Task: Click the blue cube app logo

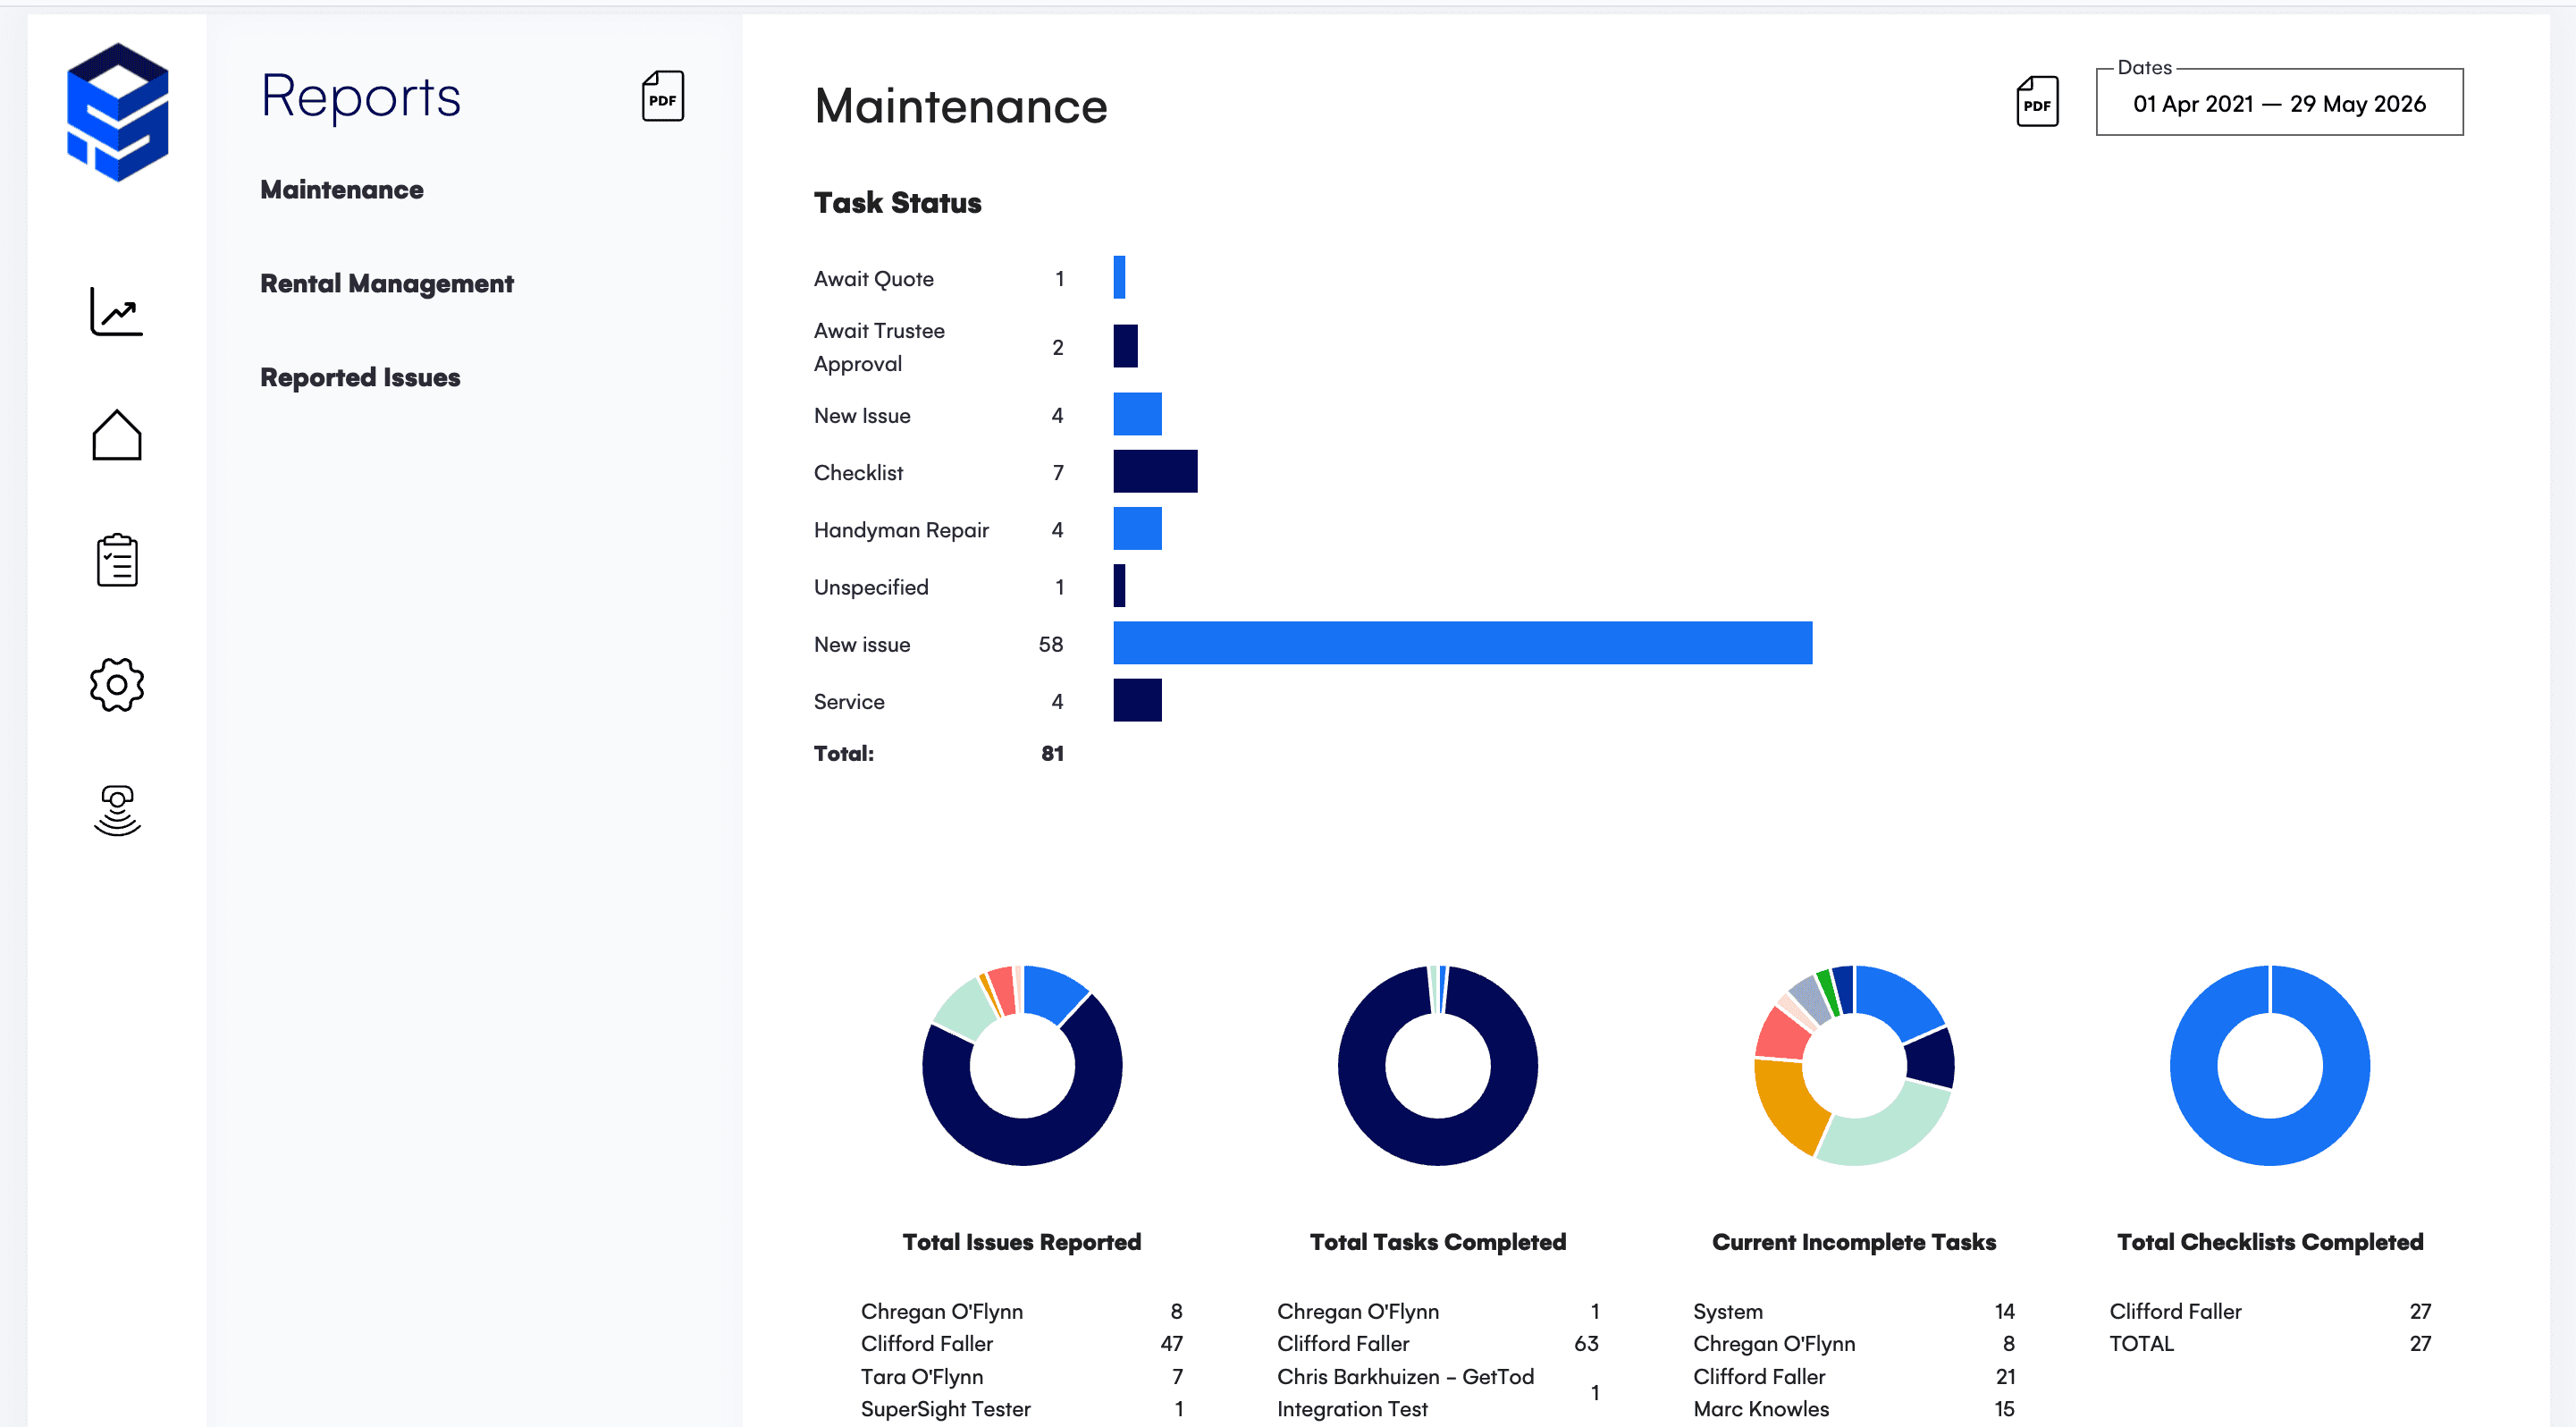Action: 117,112
